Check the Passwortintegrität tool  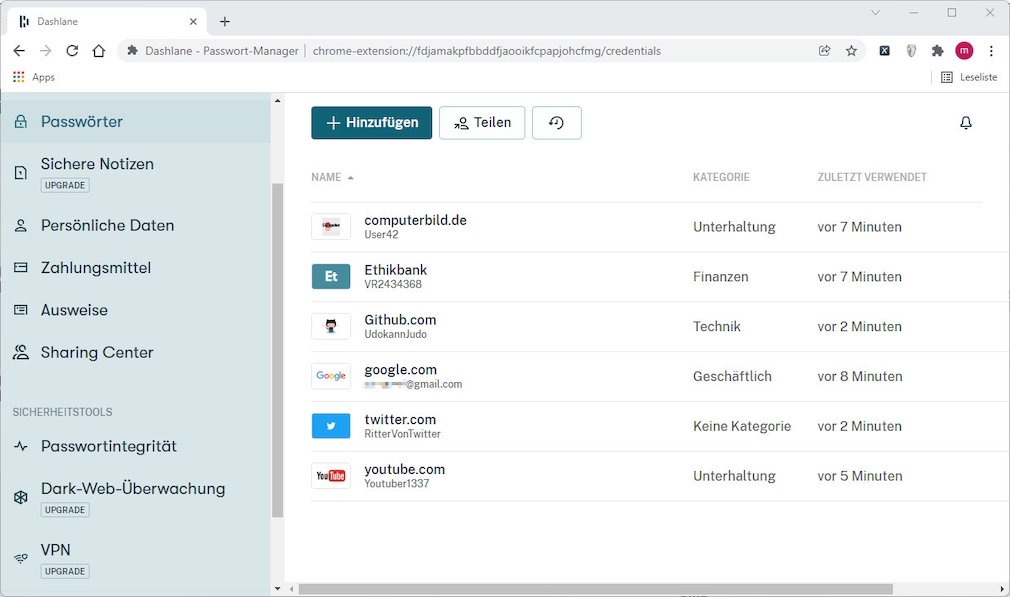point(109,446)
